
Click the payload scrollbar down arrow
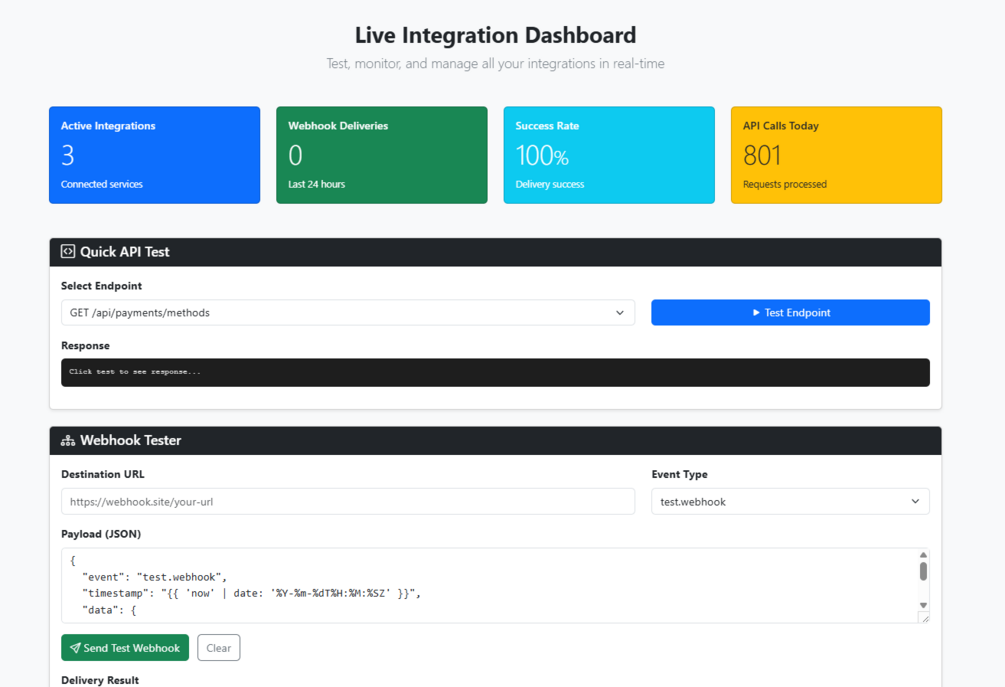click(x=923, y=605)
